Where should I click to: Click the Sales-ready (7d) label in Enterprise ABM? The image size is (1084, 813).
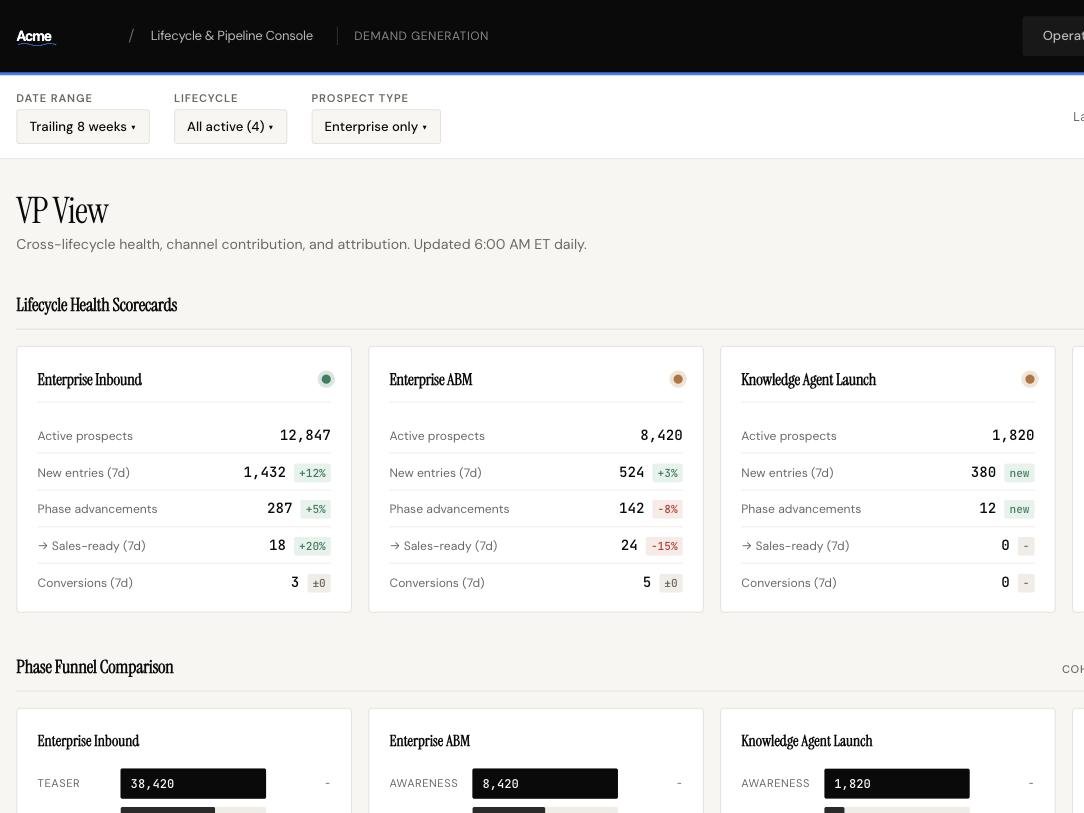pos(443,545)
